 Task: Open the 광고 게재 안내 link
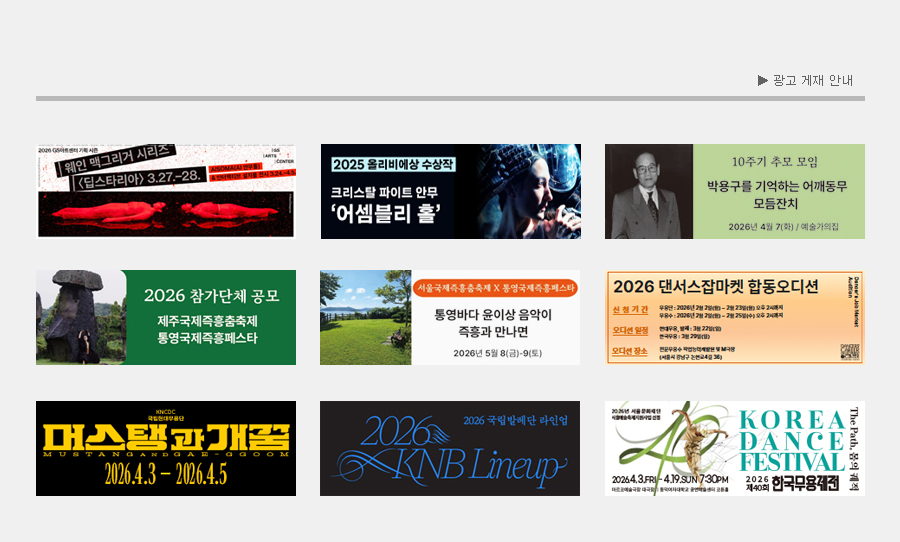pos(812,80)
